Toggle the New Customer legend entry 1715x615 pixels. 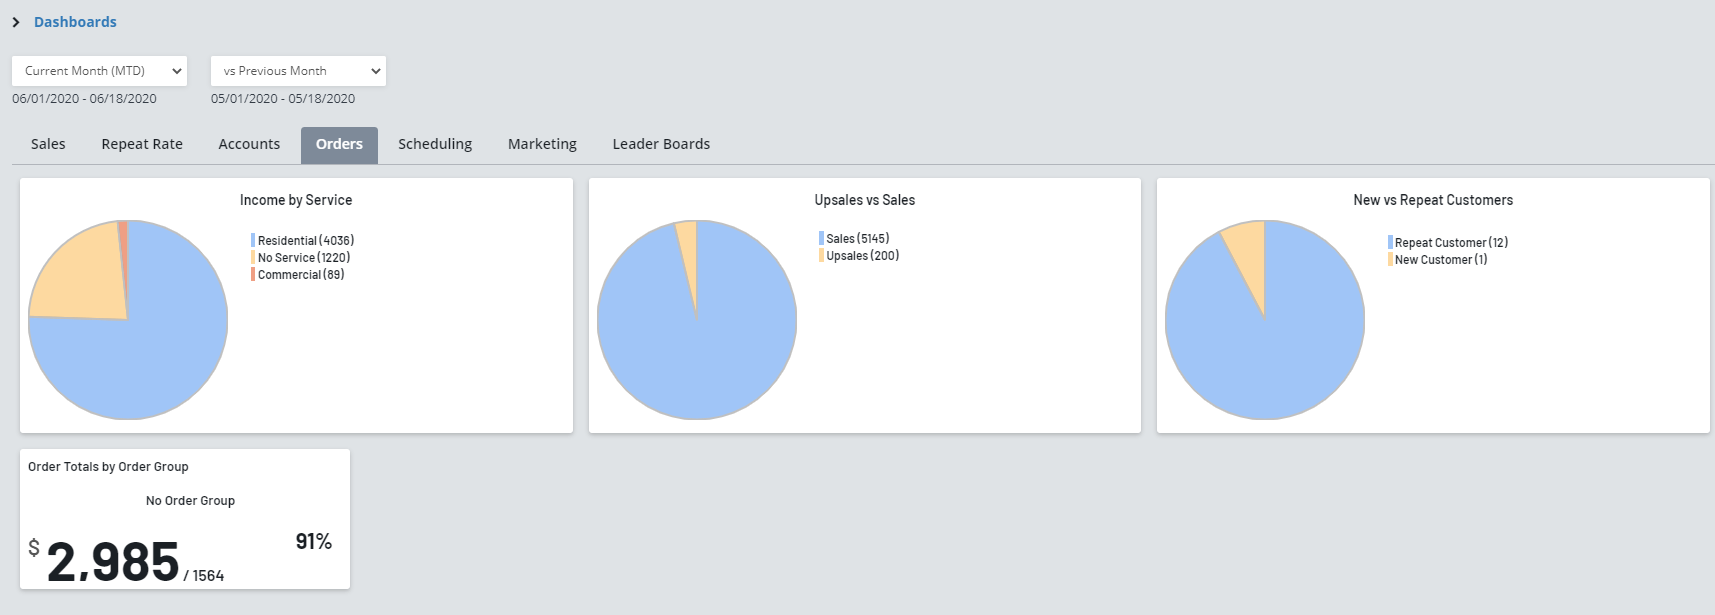pyautogui.click(x=1440, y=260)
